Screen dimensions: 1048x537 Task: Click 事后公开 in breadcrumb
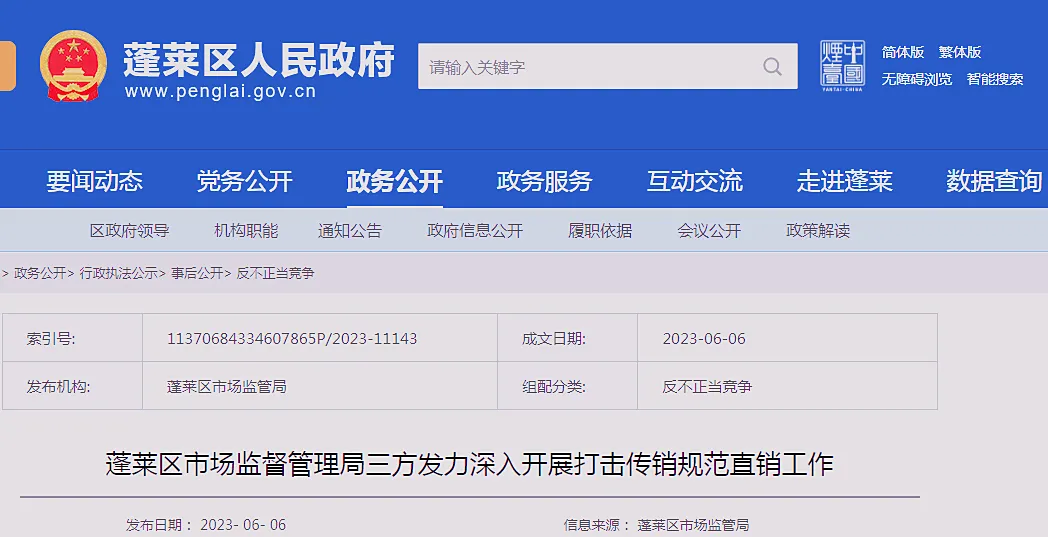tap(196, 273)
